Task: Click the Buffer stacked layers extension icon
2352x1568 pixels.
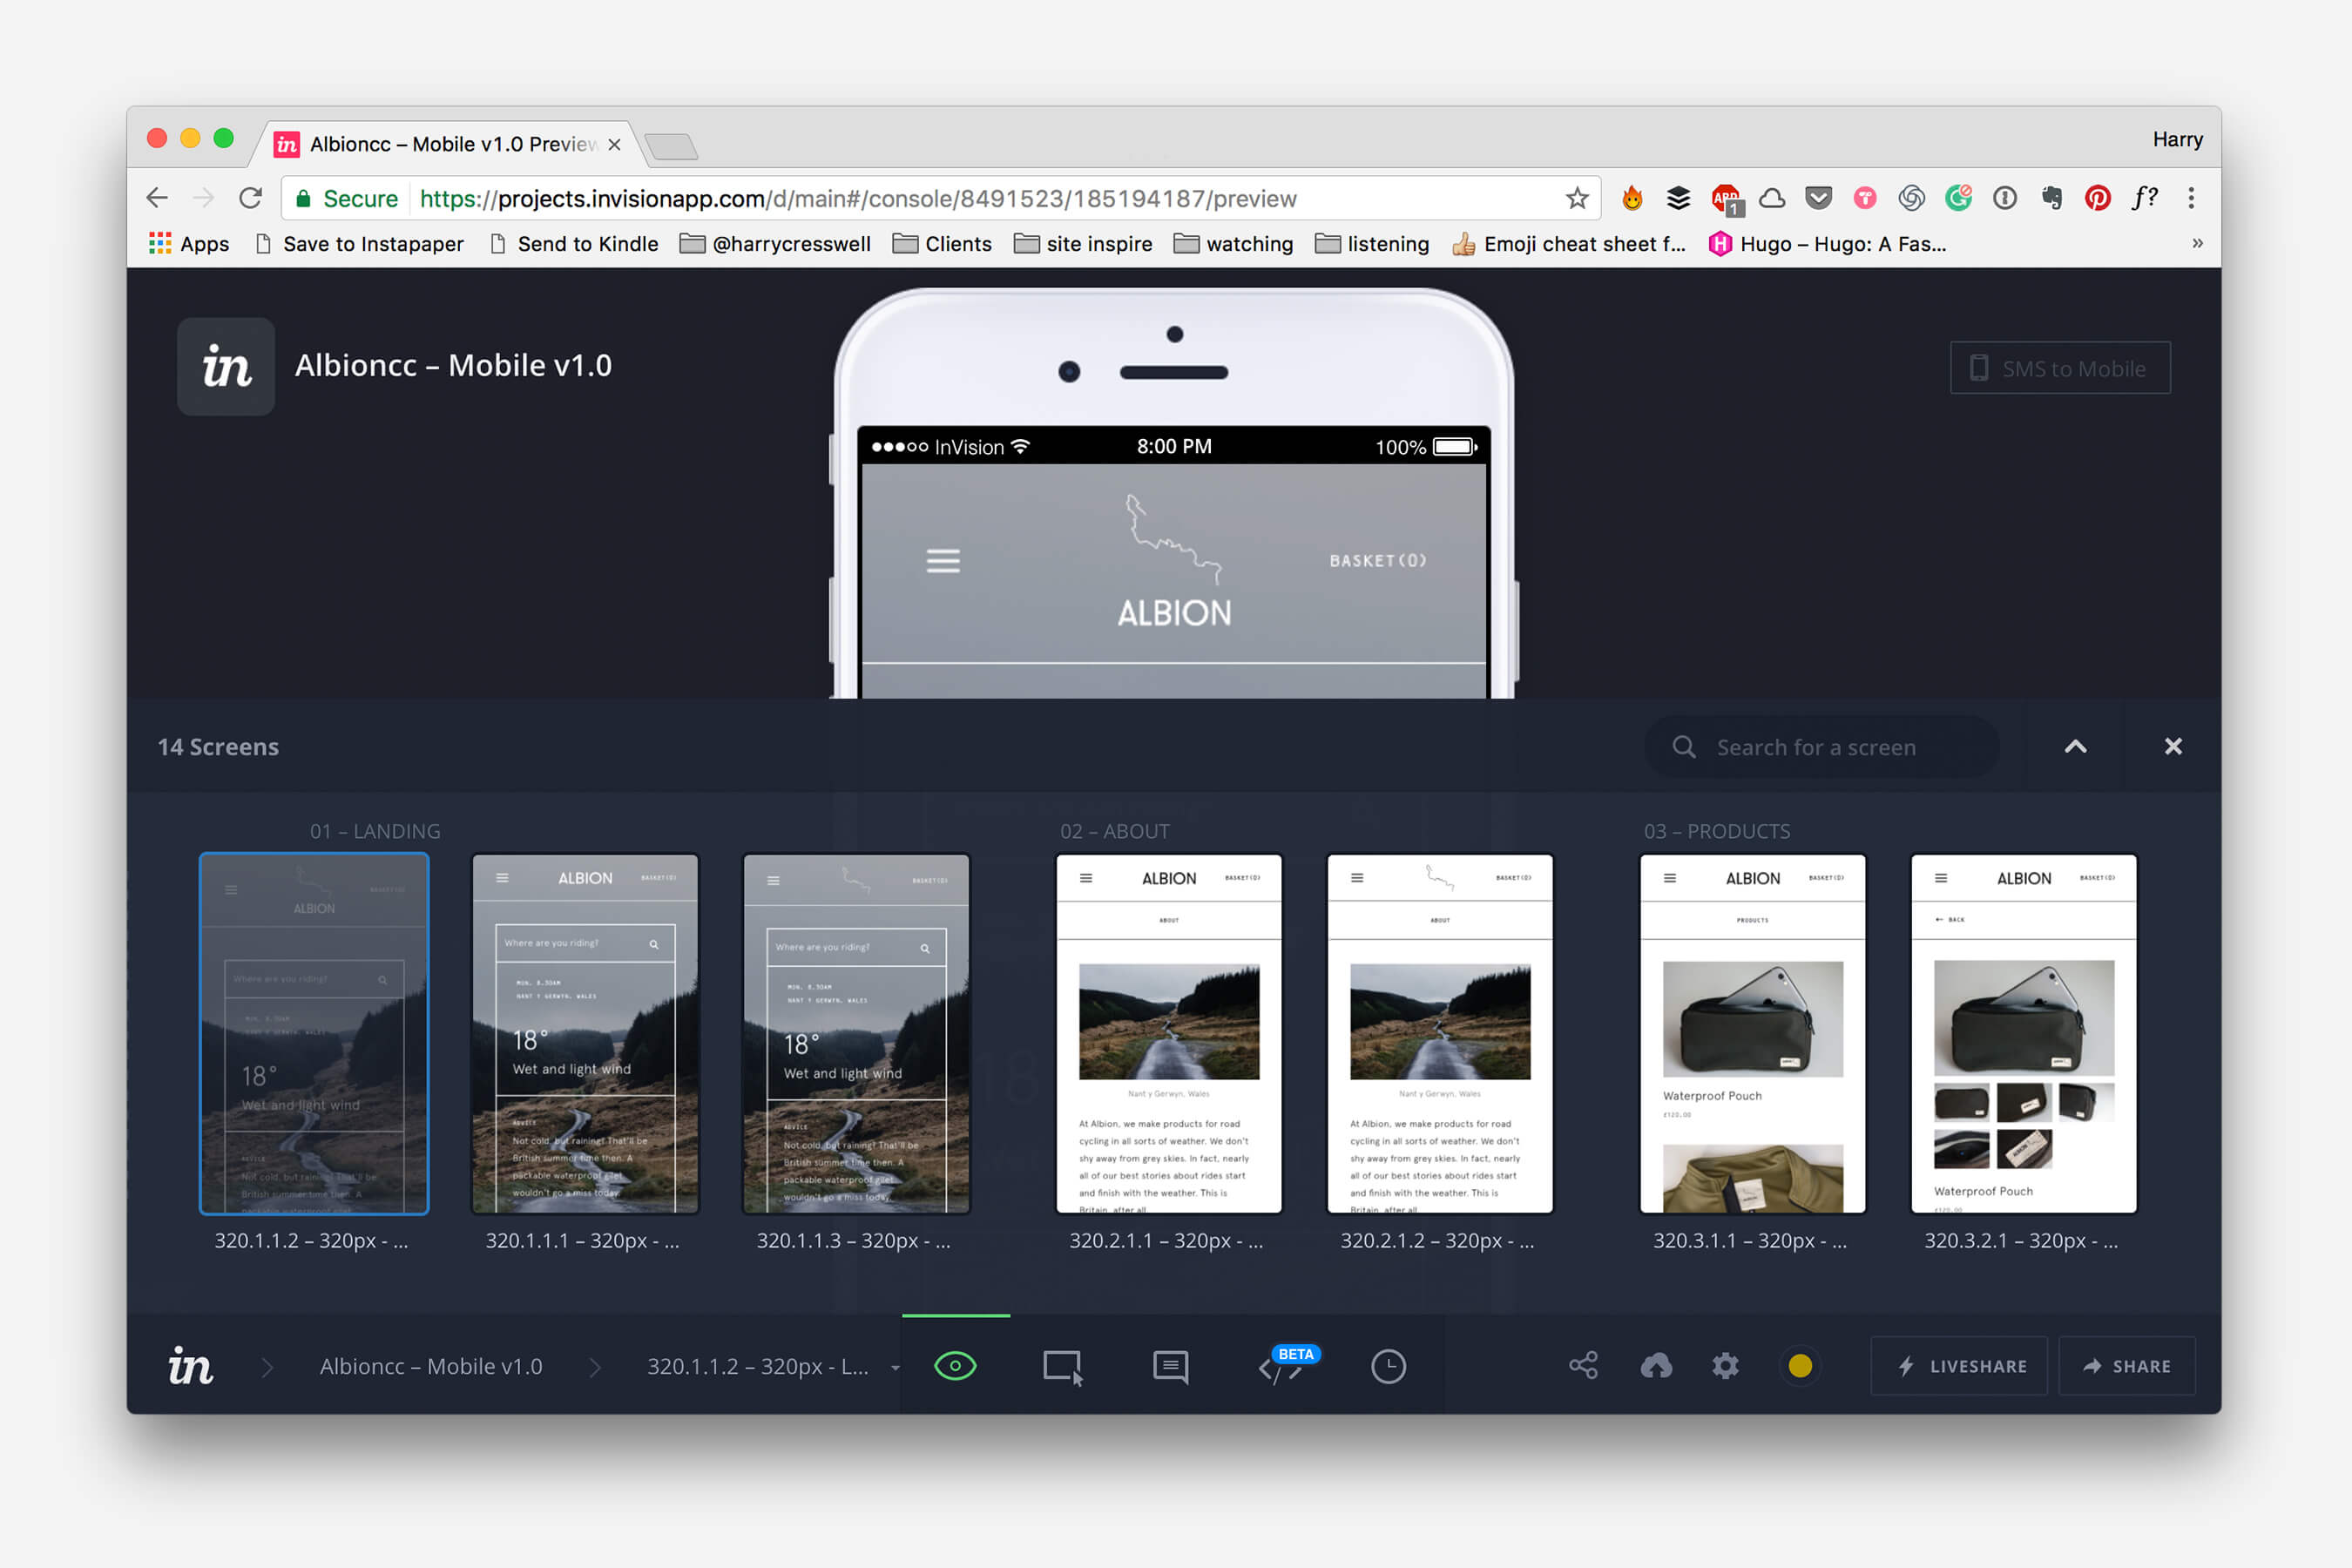Action: (x=1678, y=198)
